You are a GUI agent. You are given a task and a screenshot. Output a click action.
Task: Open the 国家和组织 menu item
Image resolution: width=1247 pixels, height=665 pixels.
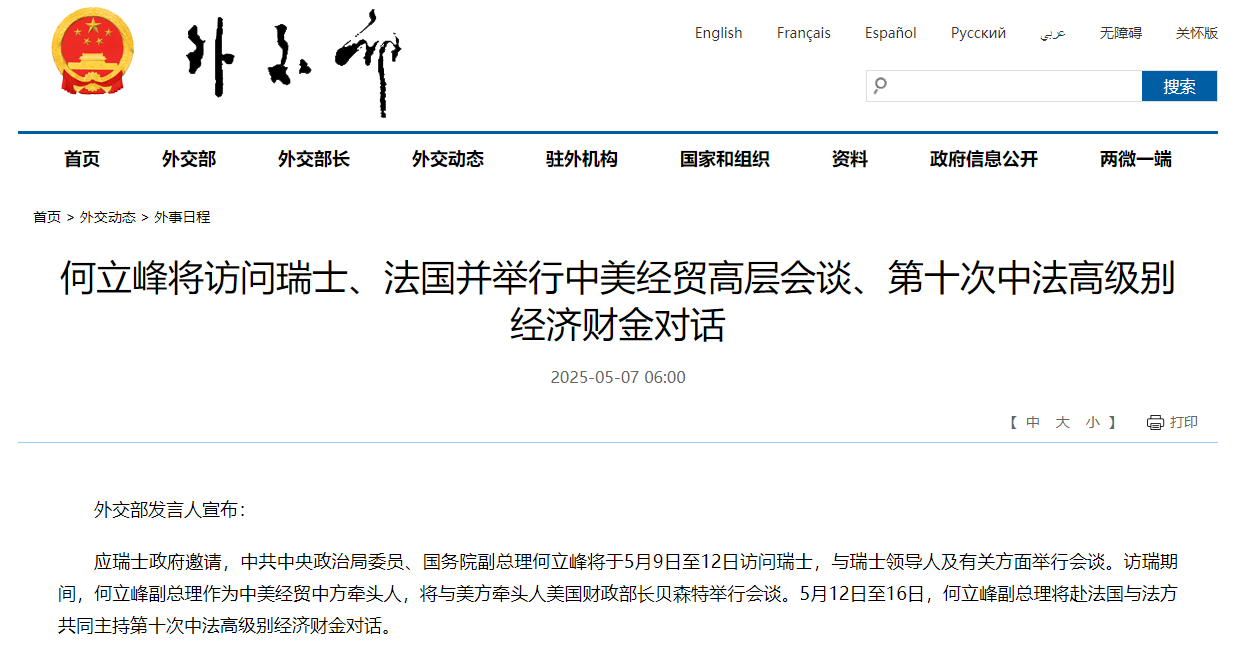(x=725, y=159)
